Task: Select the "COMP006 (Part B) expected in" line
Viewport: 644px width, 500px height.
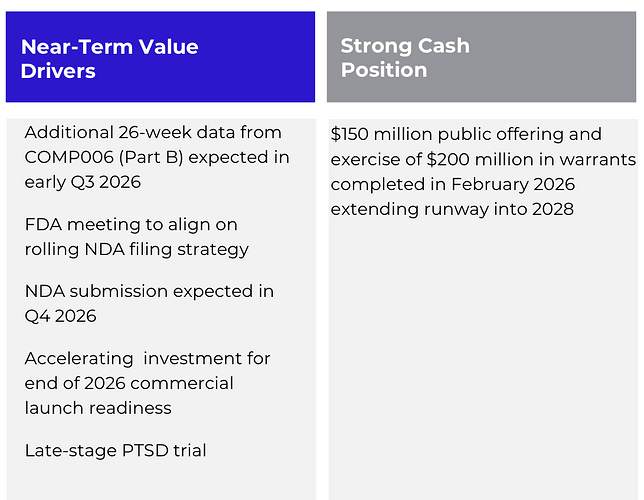Action: pyautogui.click(x=157, y=158)
